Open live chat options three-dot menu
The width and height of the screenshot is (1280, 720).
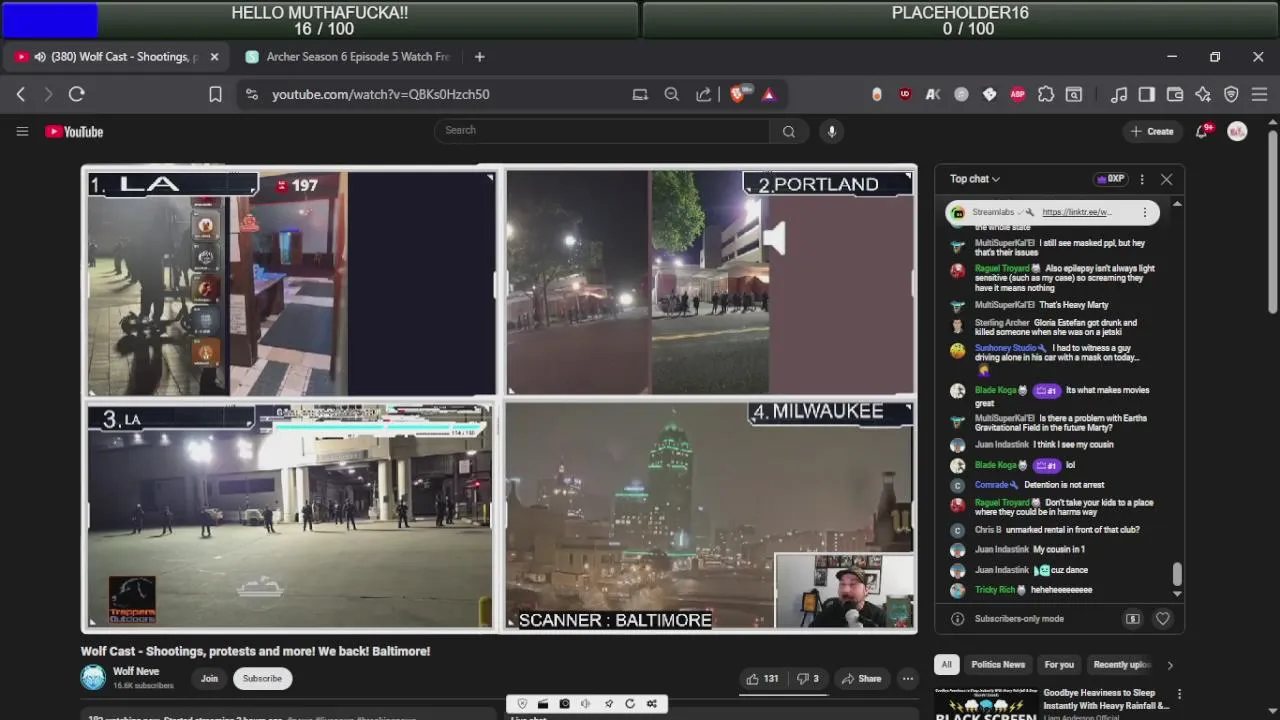tap(1141, 179)
